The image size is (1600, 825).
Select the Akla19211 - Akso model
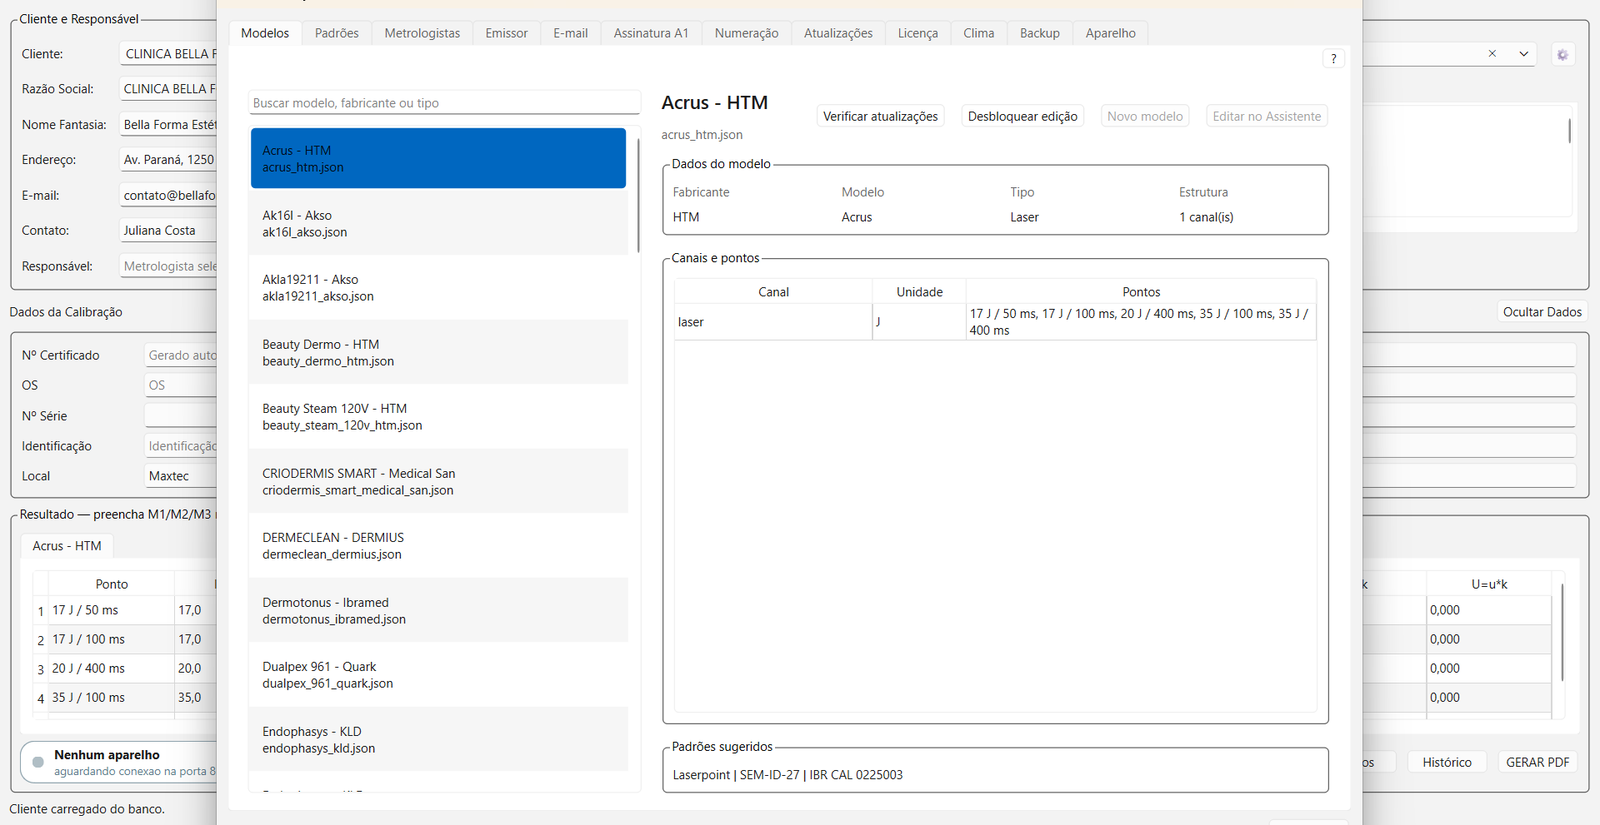pos(438,288)
